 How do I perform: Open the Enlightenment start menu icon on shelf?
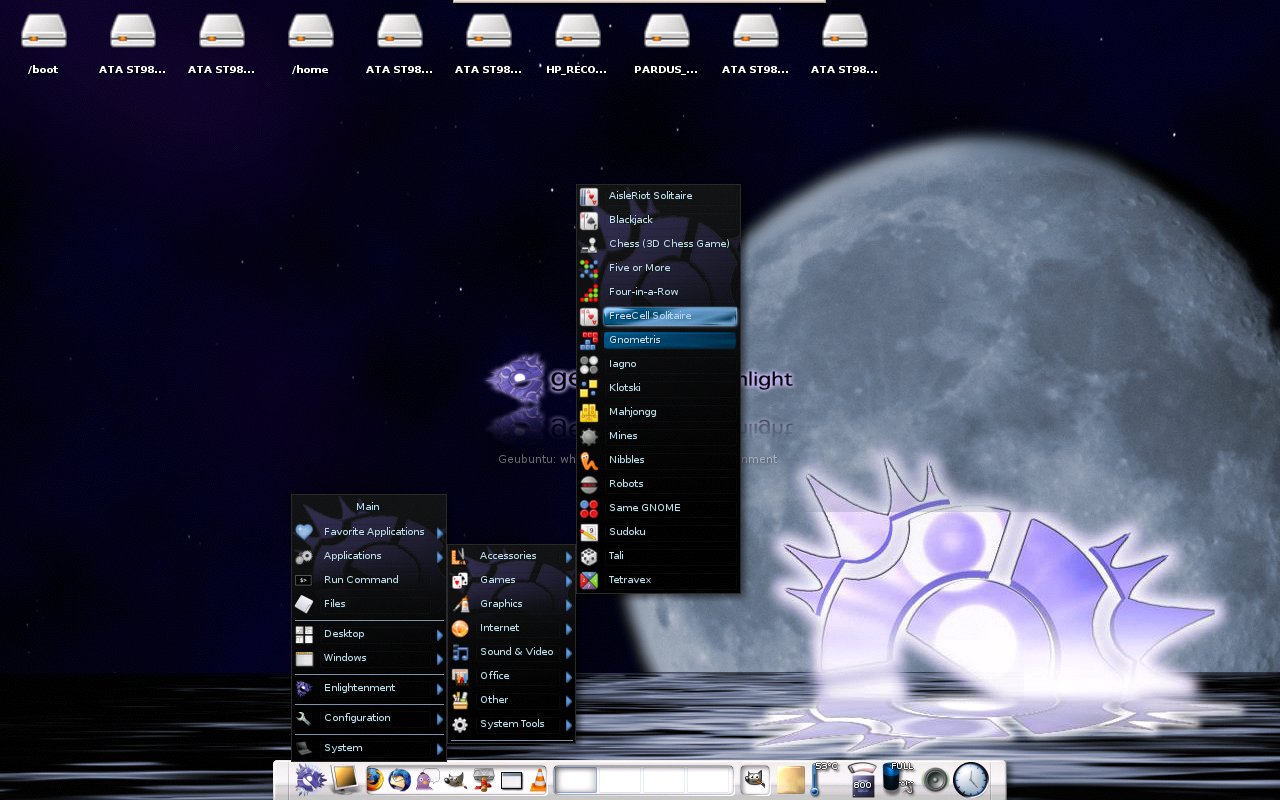click(310, 778)
